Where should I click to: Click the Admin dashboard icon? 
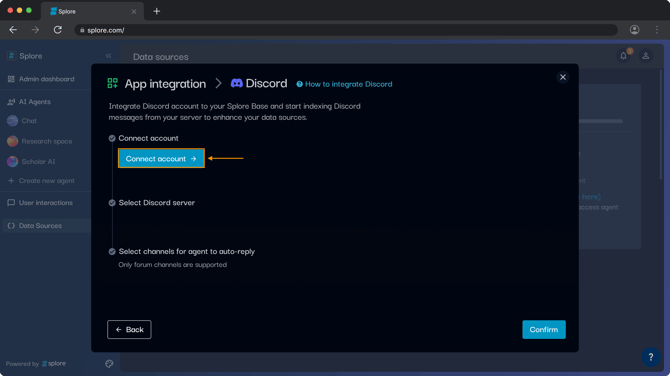(11, 79)
